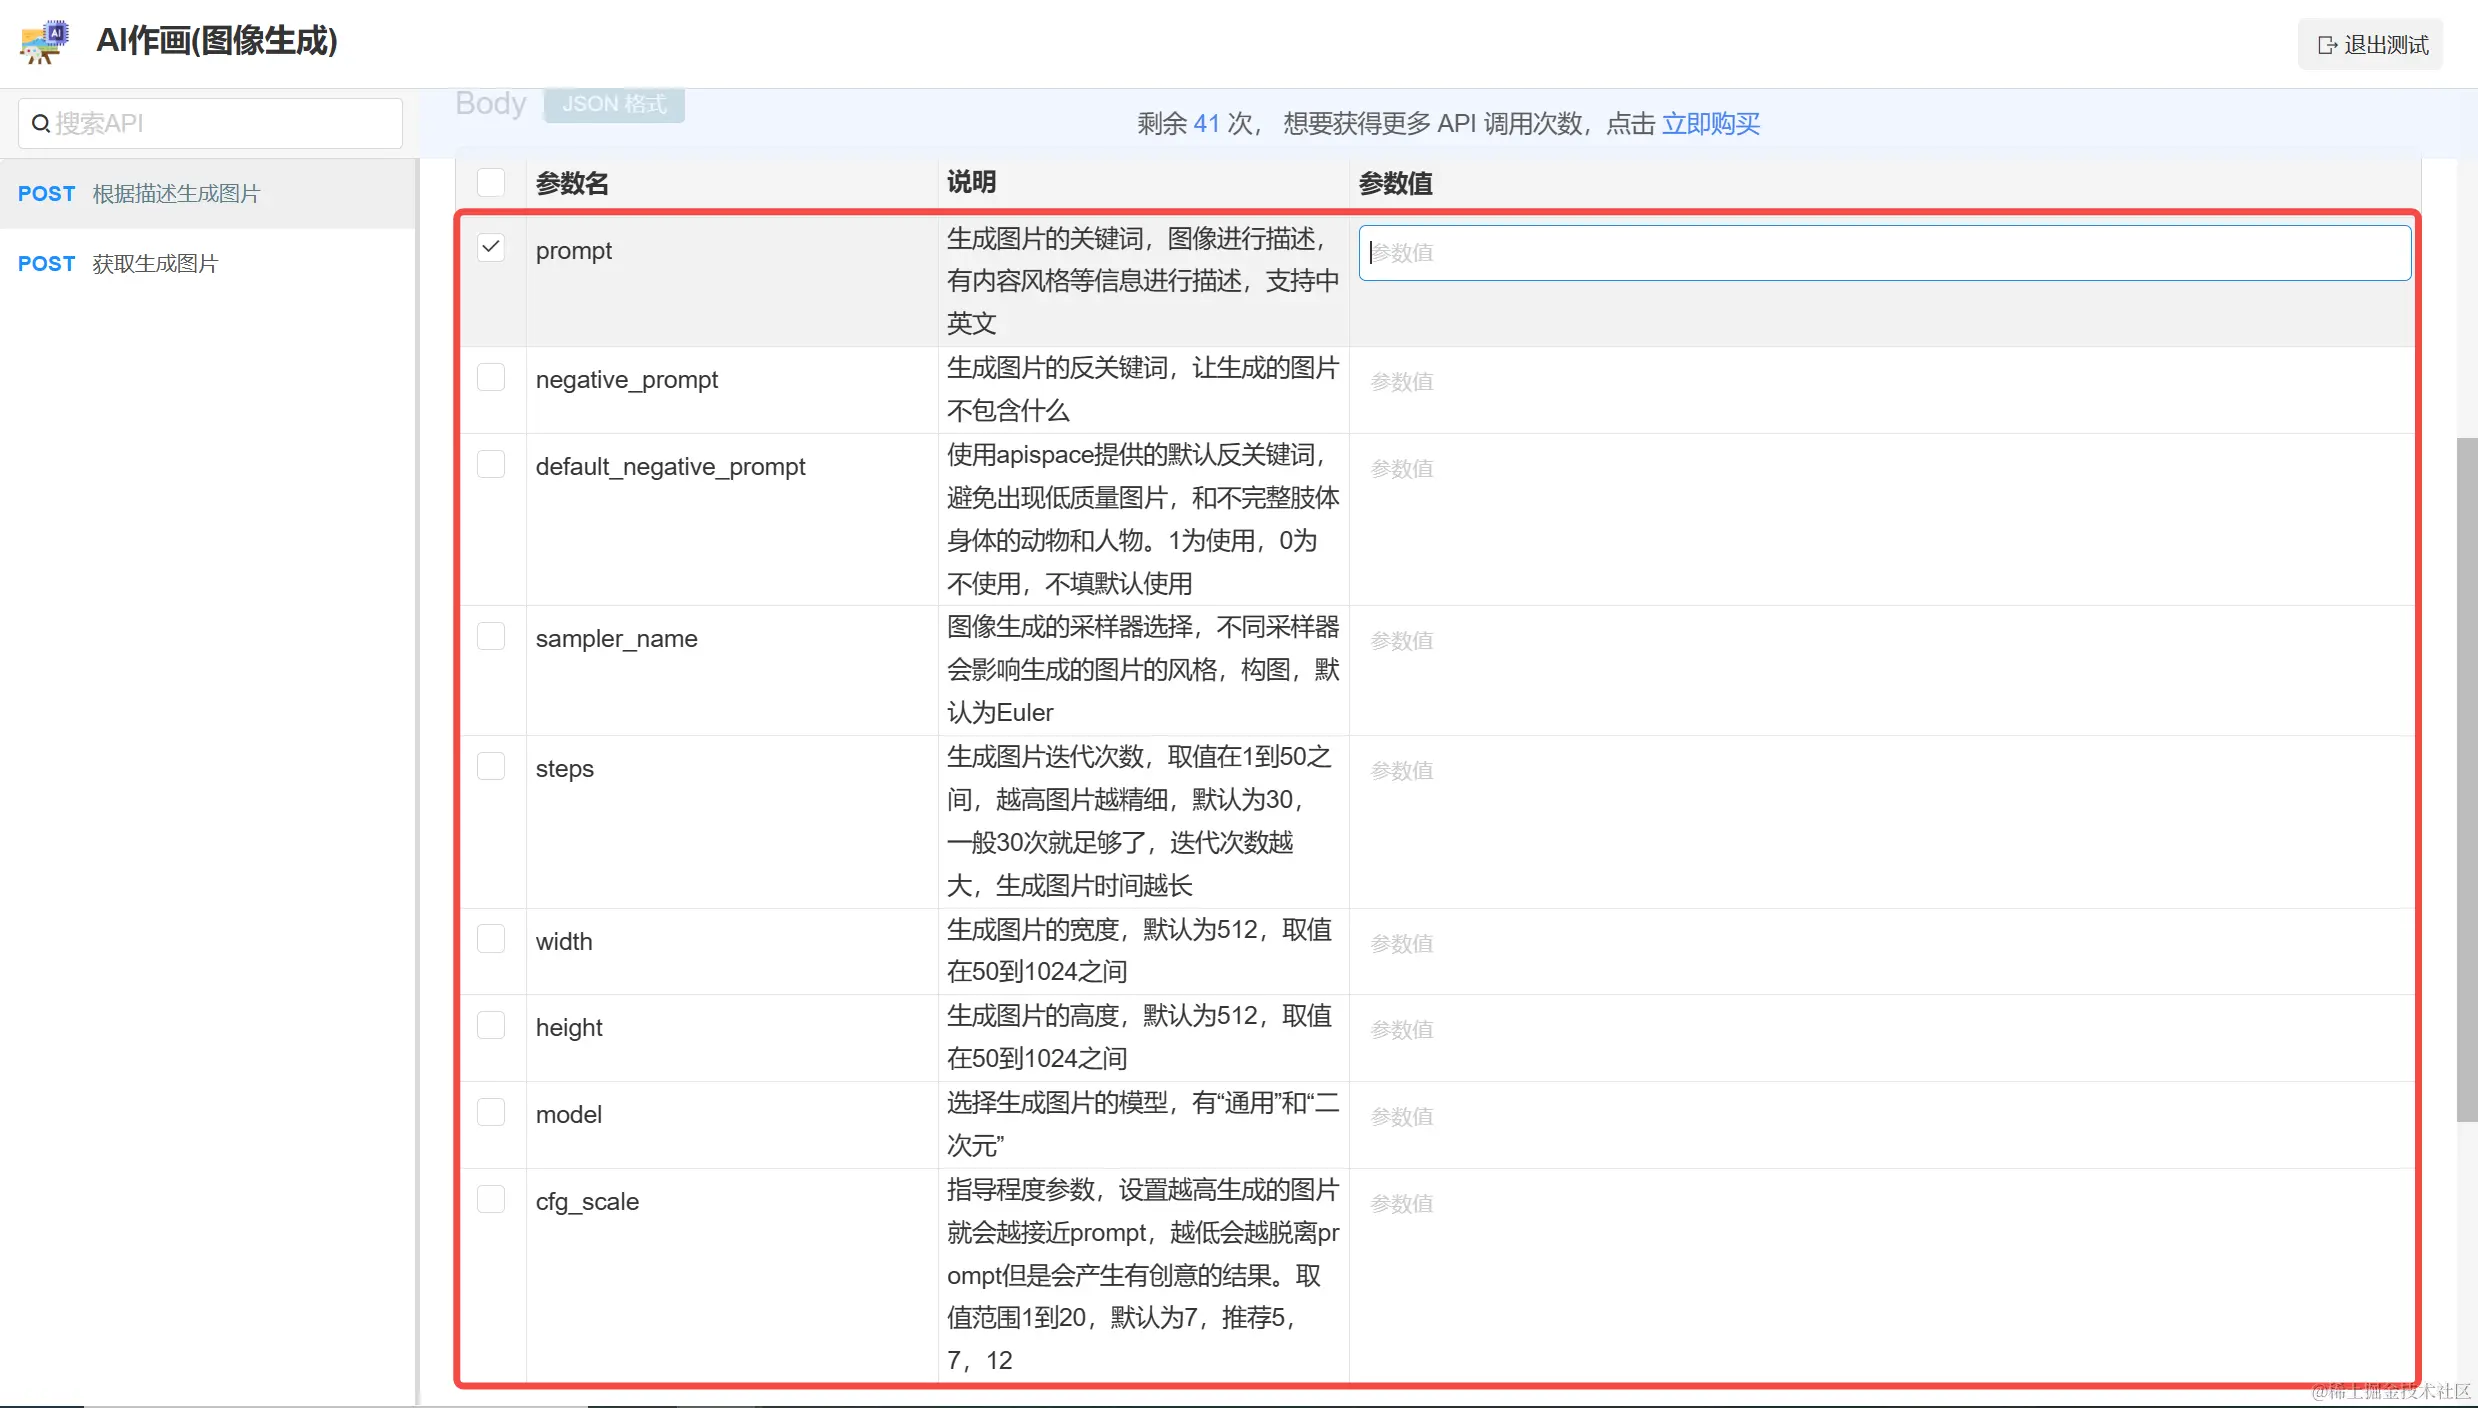Open the 获取生成图片 POST API item
Screen dimensions: 2478x1408
pyautogui.click(x=154, y=263)
